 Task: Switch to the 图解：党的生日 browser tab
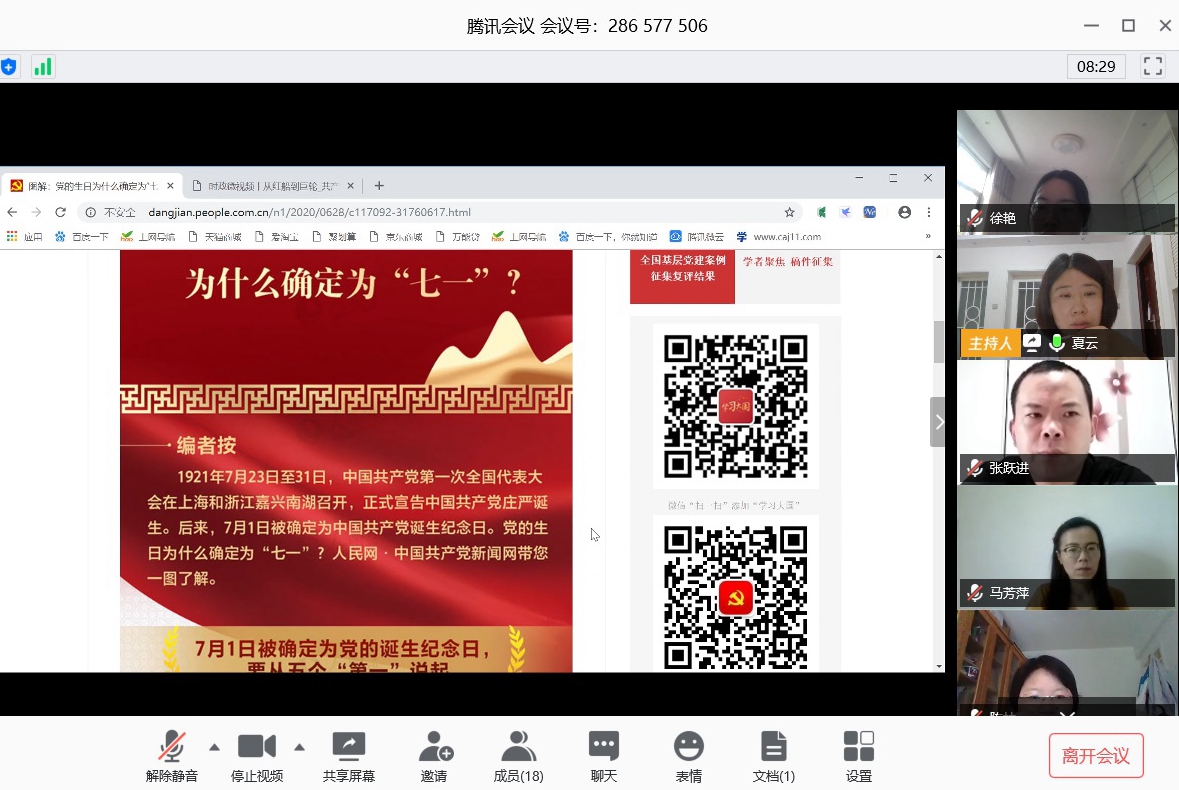click(91, 186)
